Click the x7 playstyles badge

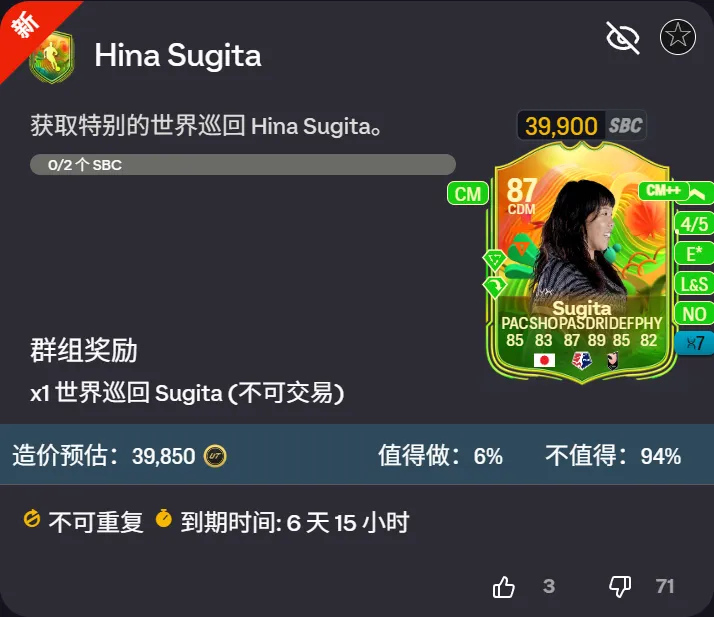click(695, 343)
